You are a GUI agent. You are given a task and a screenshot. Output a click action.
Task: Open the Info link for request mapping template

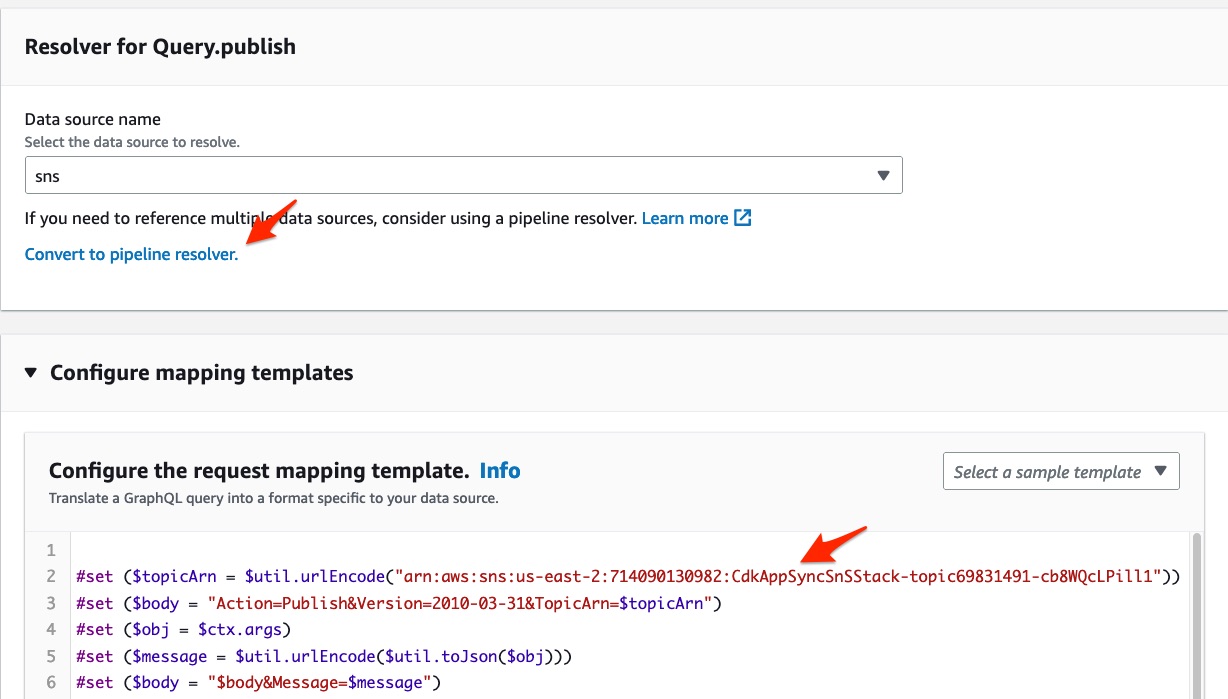click(x=500, y=470)
